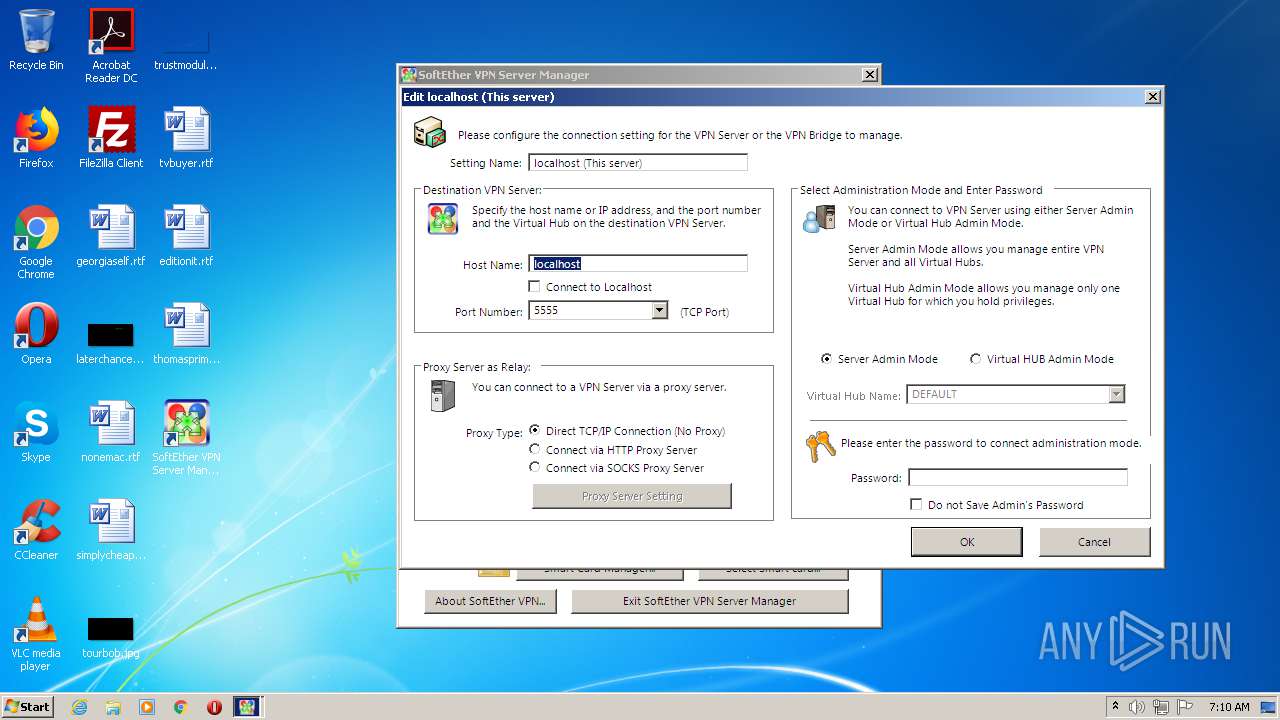
Task: Select tourbob.jpg desktop file
Action: pyautogui.click(x=111, y=637)
